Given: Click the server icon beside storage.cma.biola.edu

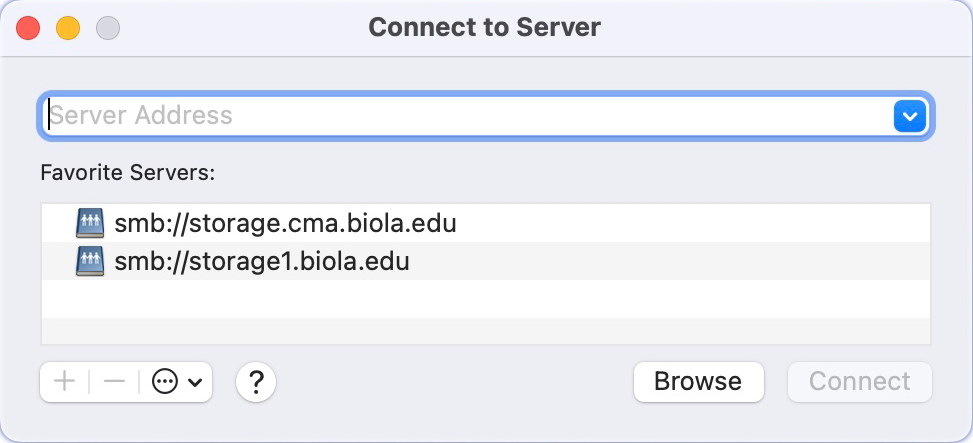Looking at the screenshot, I should point(90,223).
